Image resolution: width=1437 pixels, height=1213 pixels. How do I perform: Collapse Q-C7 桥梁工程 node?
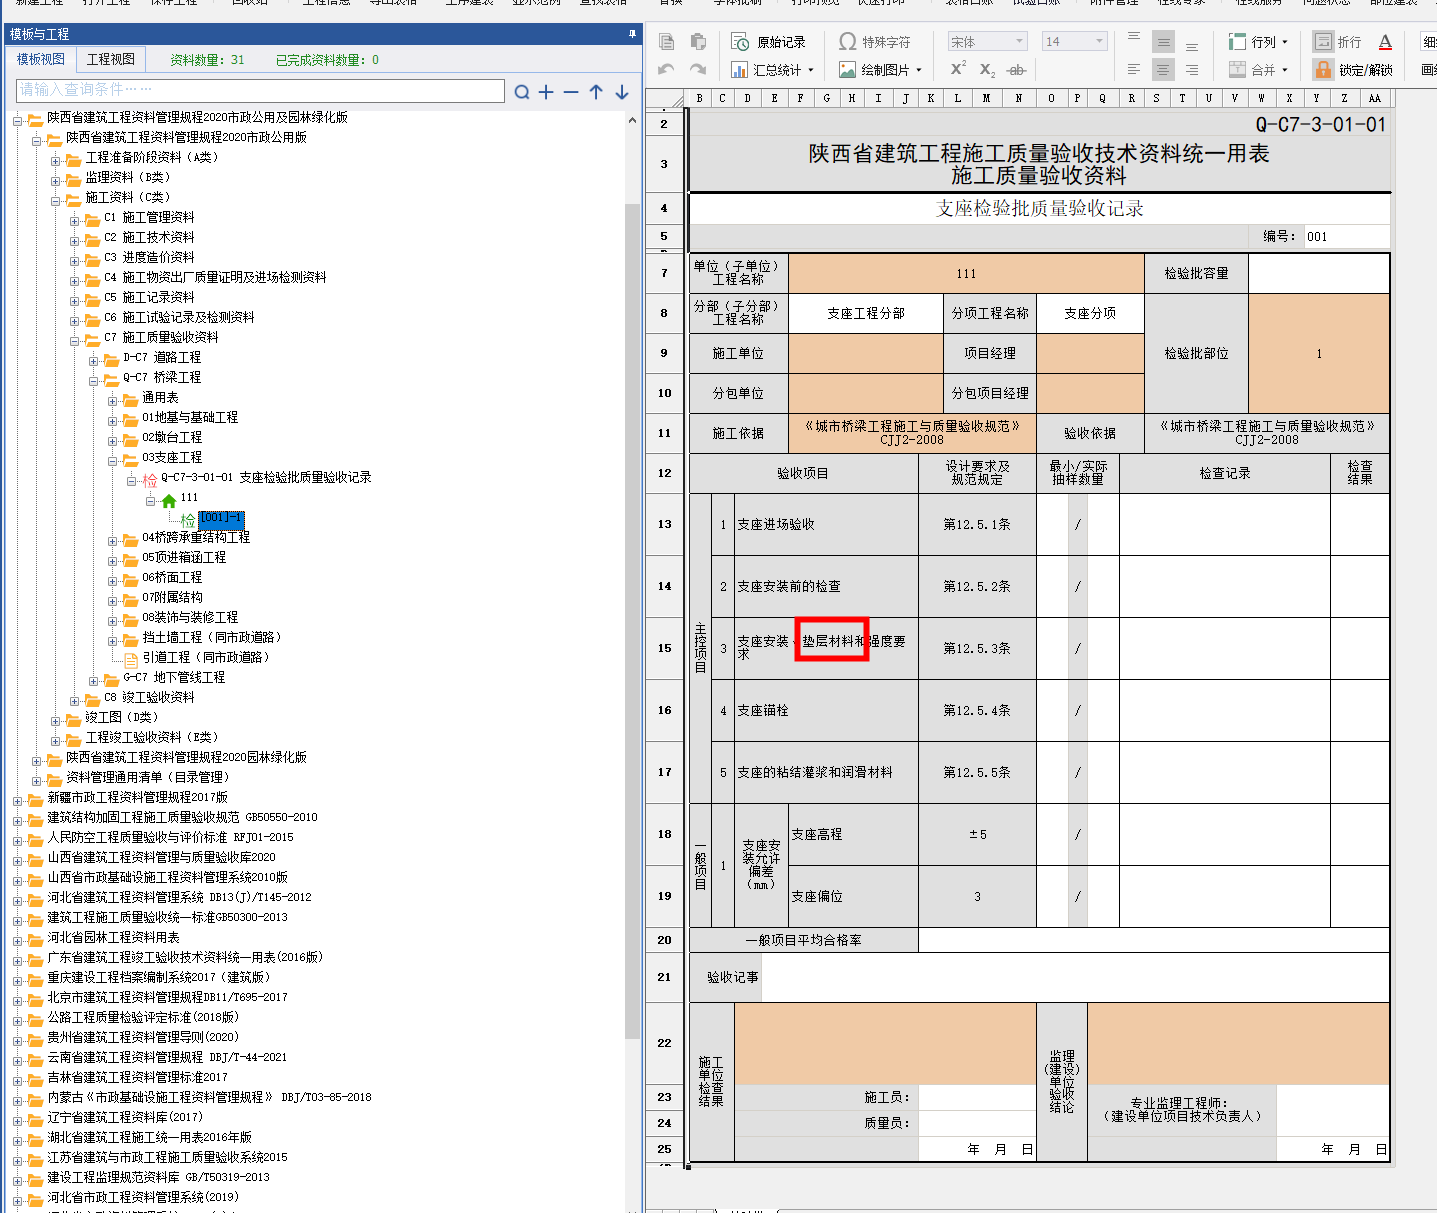(x=94, y=380)
